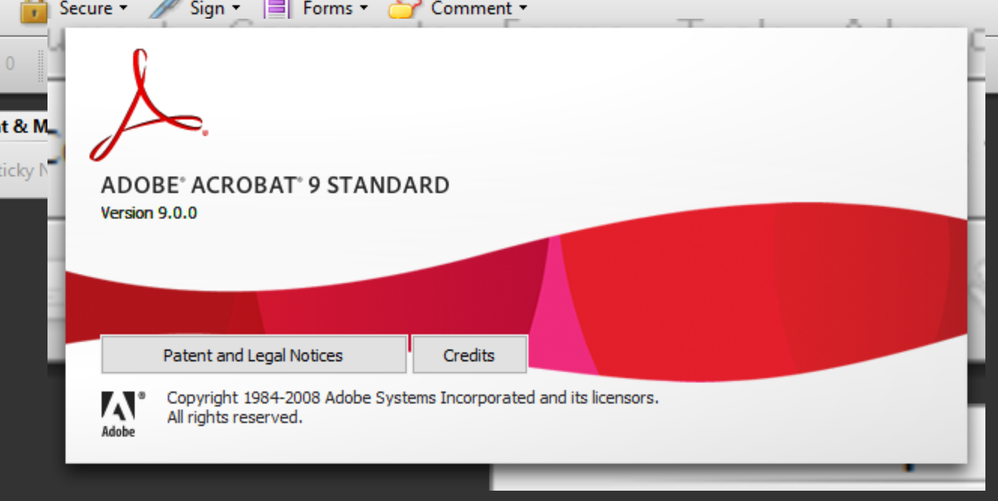Open Patent and Legal Notices
The height and width of the screenshot is (501, 998).
(254, 355)
